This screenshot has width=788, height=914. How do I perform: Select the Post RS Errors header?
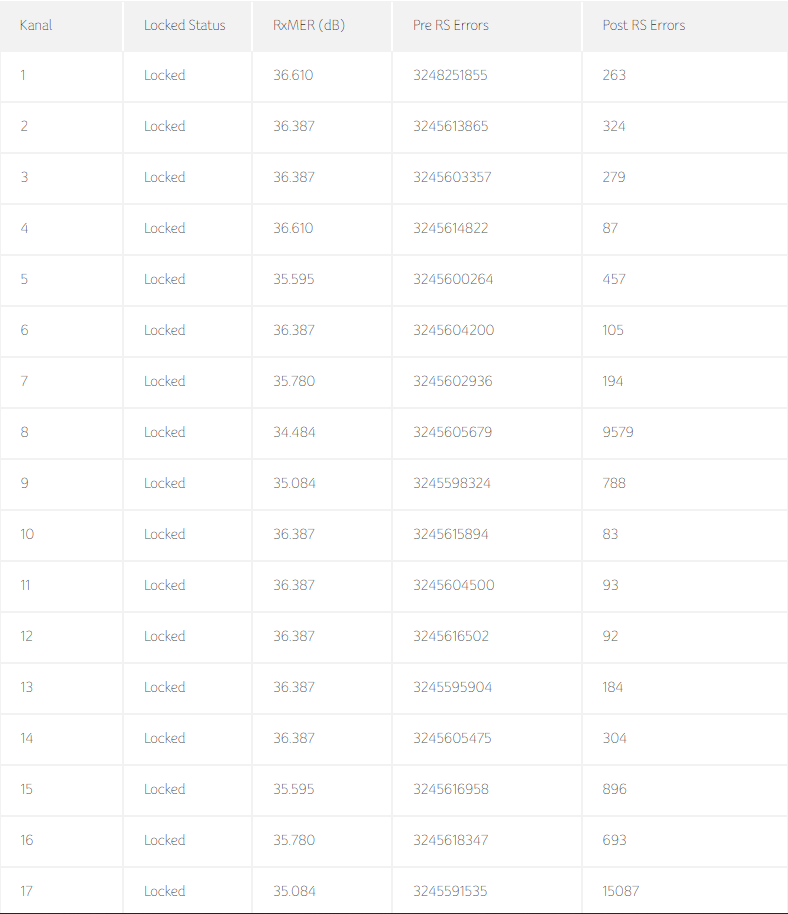click(x=643, y=25)
